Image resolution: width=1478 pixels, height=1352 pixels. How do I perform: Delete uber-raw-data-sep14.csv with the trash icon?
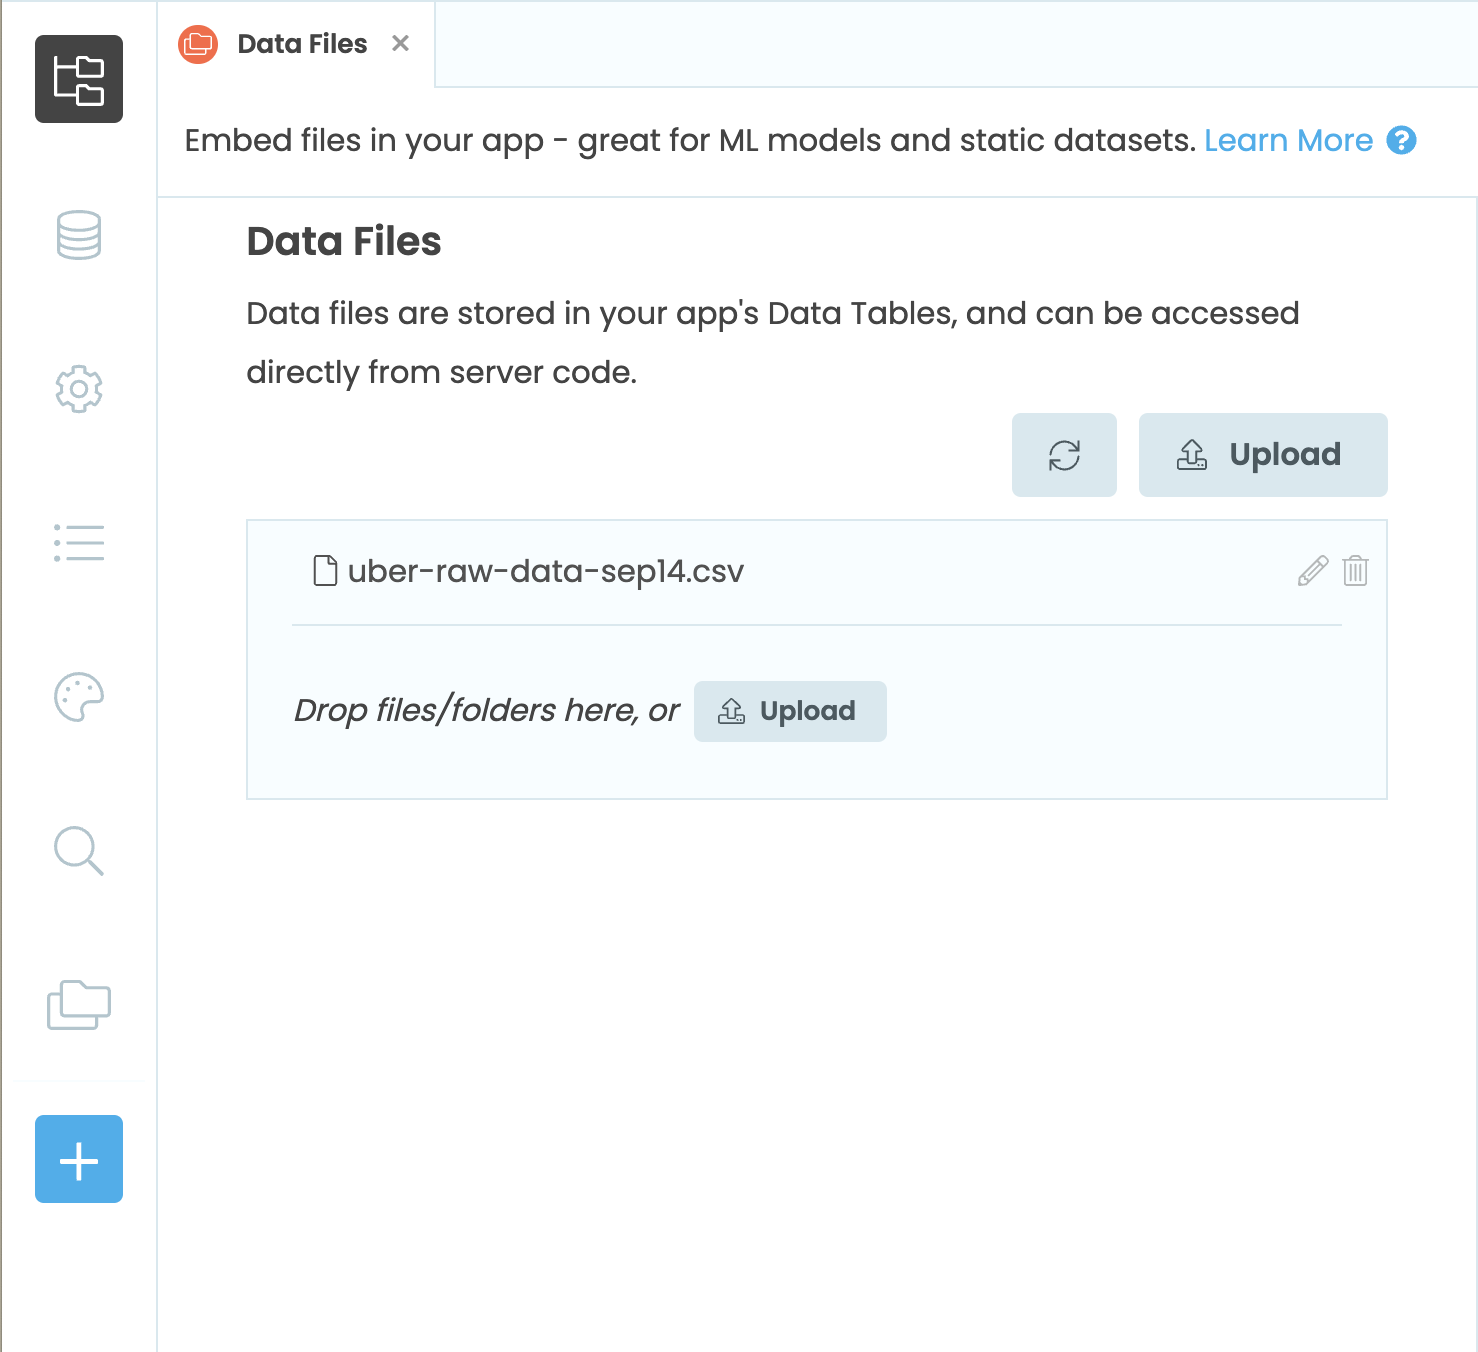pyautogui.click(x=1356, y=571)
